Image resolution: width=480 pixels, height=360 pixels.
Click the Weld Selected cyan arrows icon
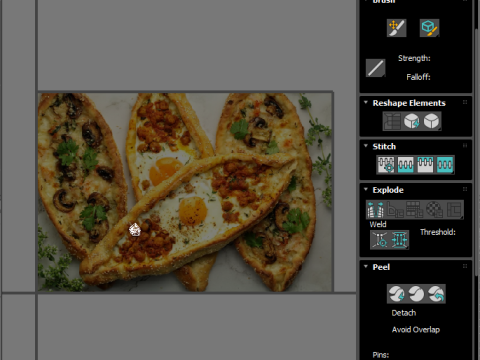coord(399,240)
